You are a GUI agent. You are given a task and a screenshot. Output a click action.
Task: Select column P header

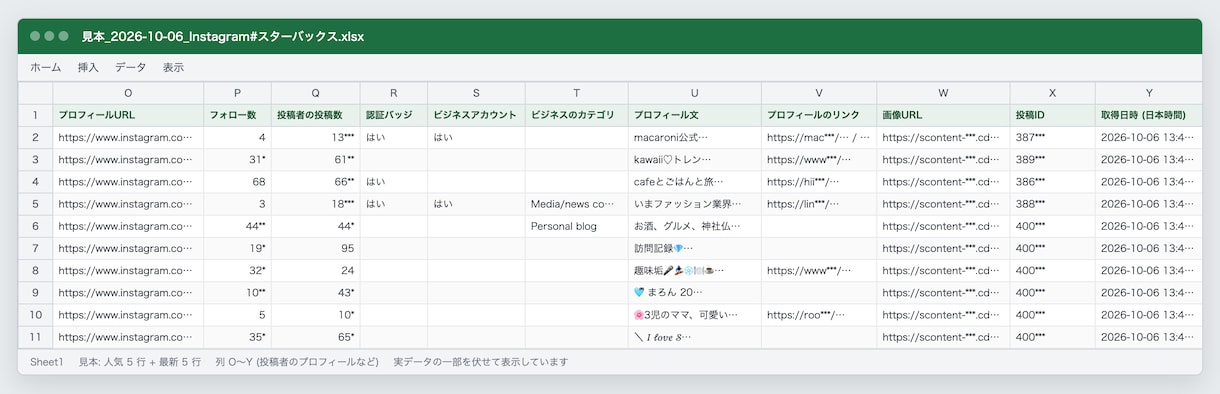tap(238, 93)
